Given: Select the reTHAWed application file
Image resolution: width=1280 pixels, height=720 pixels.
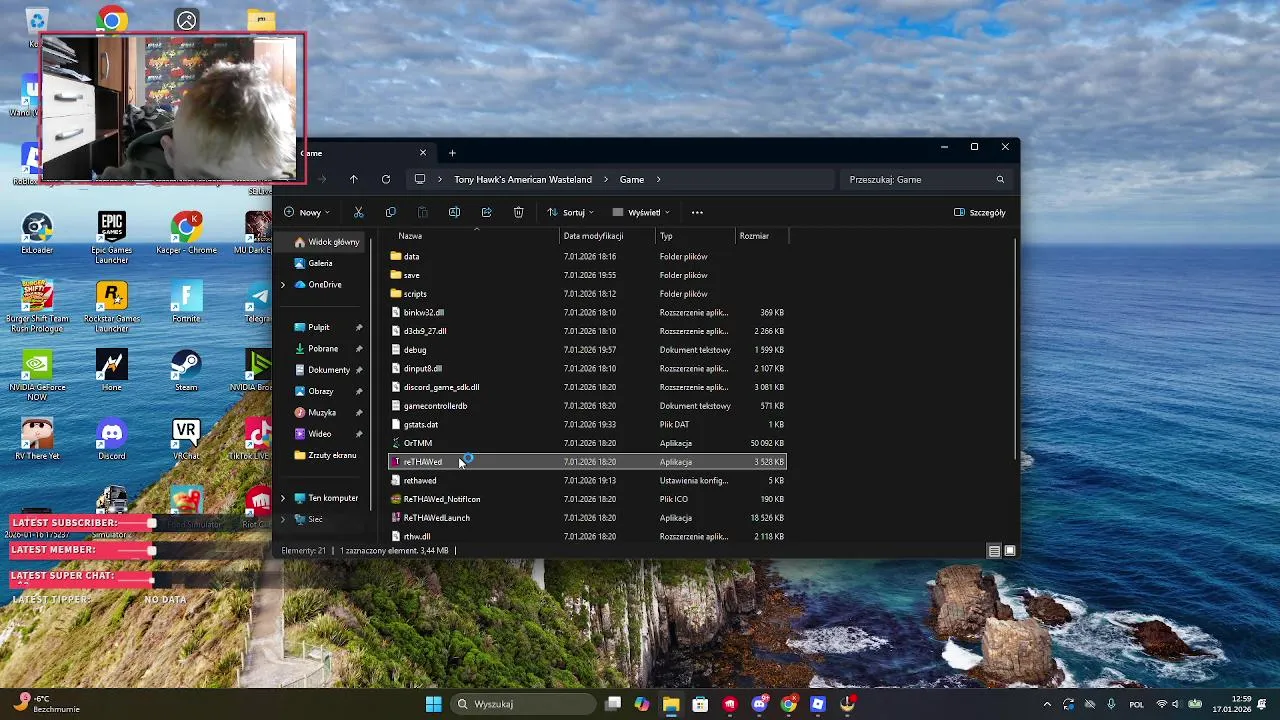Looking at the screenshot, I should 587,462.
